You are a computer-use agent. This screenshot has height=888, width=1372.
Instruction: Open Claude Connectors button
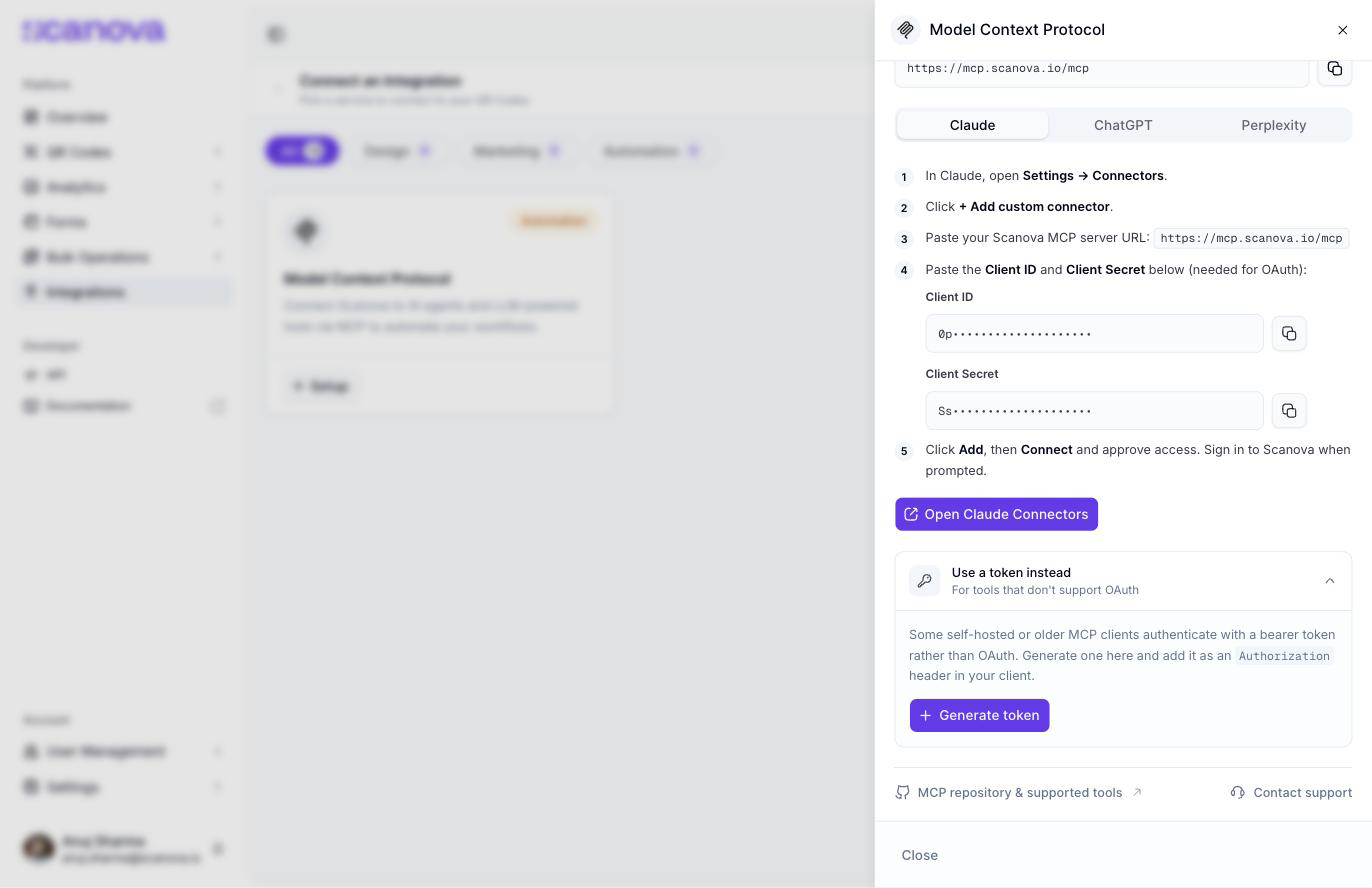tap(996, 514)
